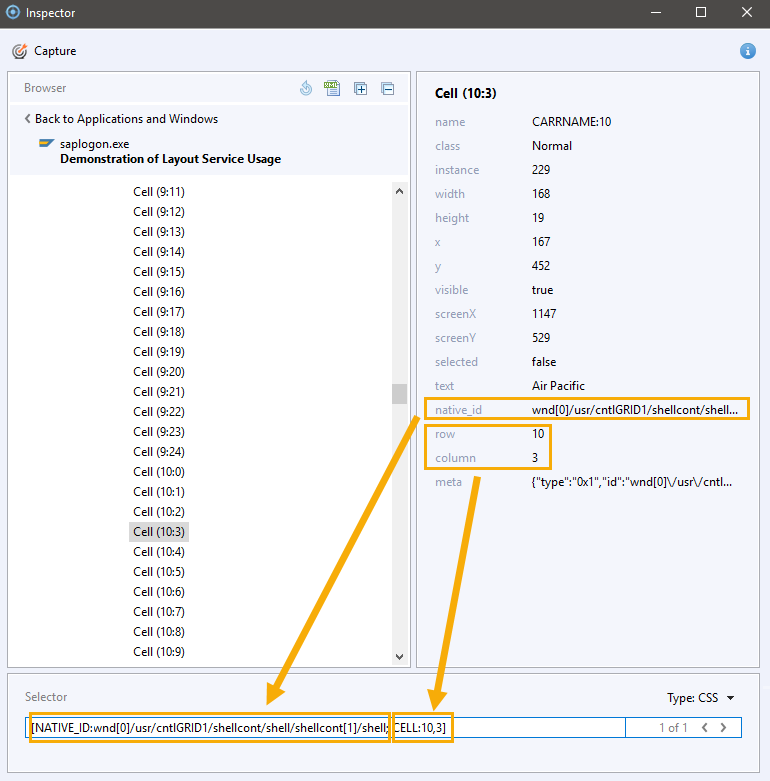Image resolution: width=770 pixels, height=781 pixels.
Task: Click the tree scrollbar down arrow
Action: coord(399,656)
